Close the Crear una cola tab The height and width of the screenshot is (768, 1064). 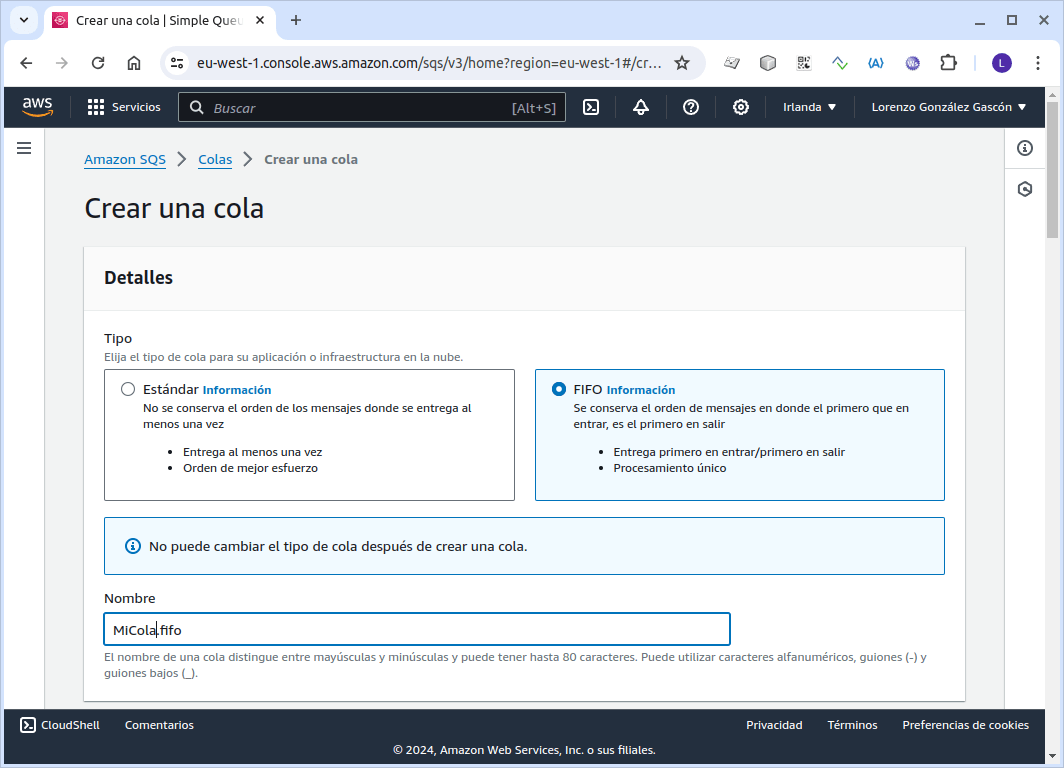tap(260, 20)
